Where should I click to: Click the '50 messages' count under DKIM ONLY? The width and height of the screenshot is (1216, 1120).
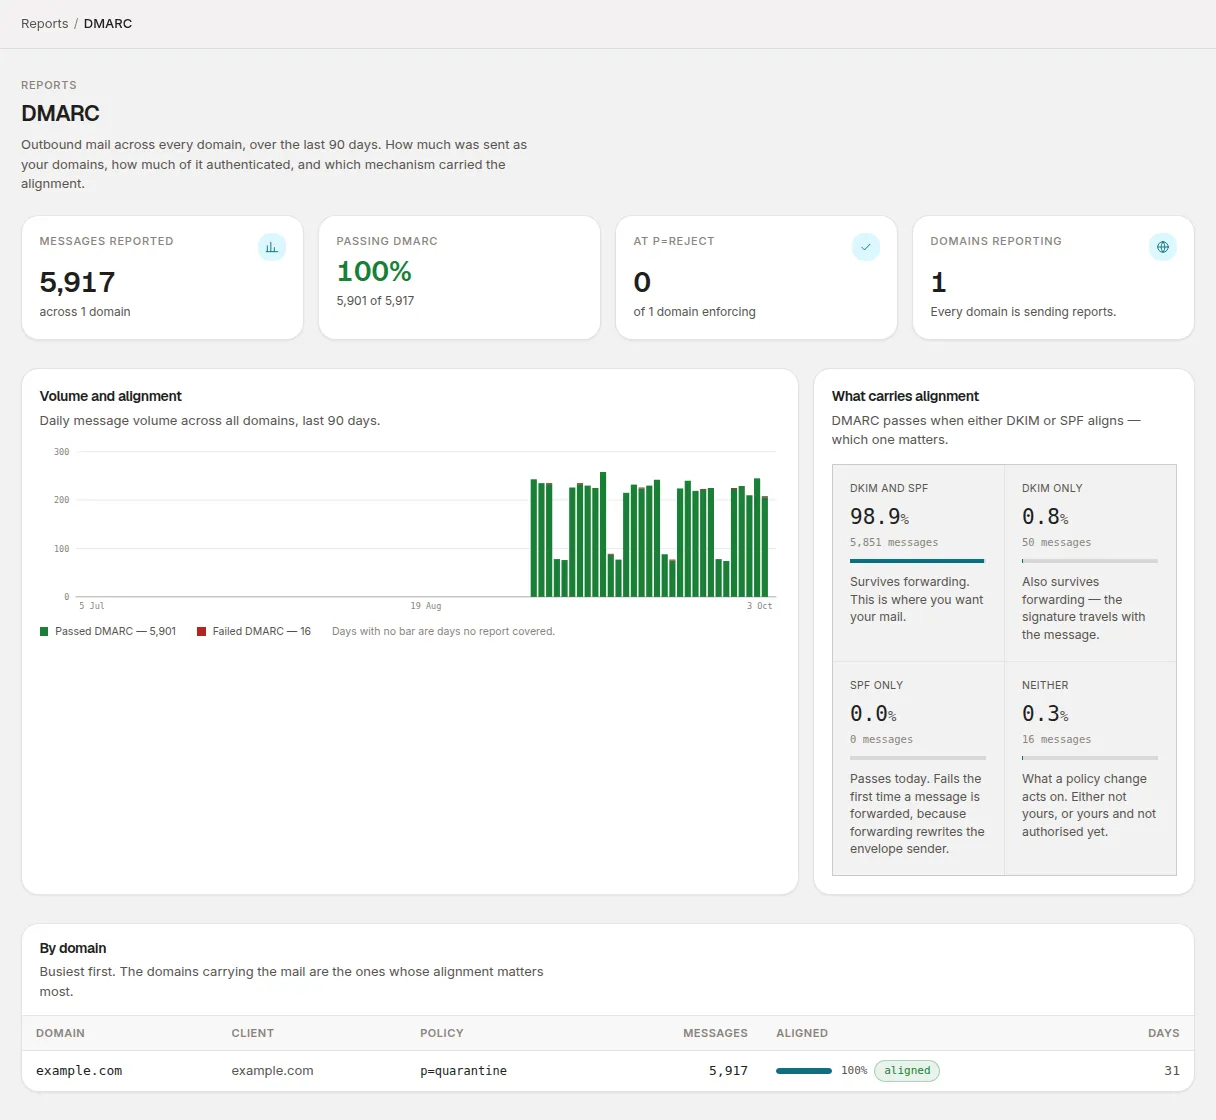pos(1056,543)
